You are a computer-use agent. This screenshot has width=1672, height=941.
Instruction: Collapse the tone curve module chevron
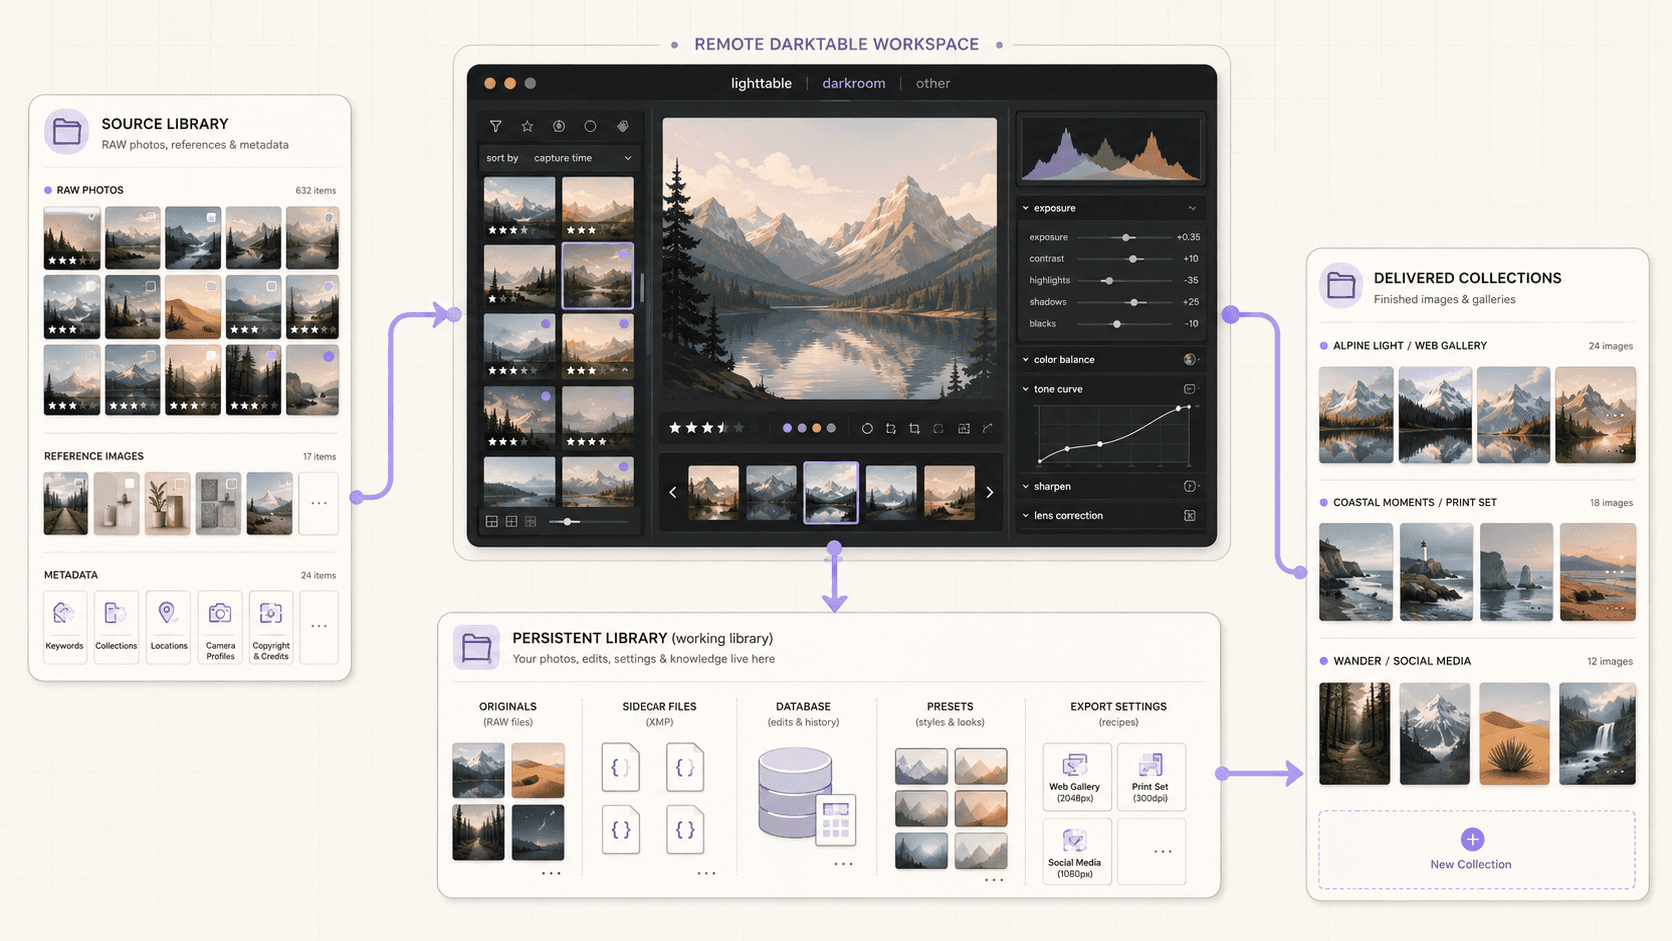[x=1025, y=389]
